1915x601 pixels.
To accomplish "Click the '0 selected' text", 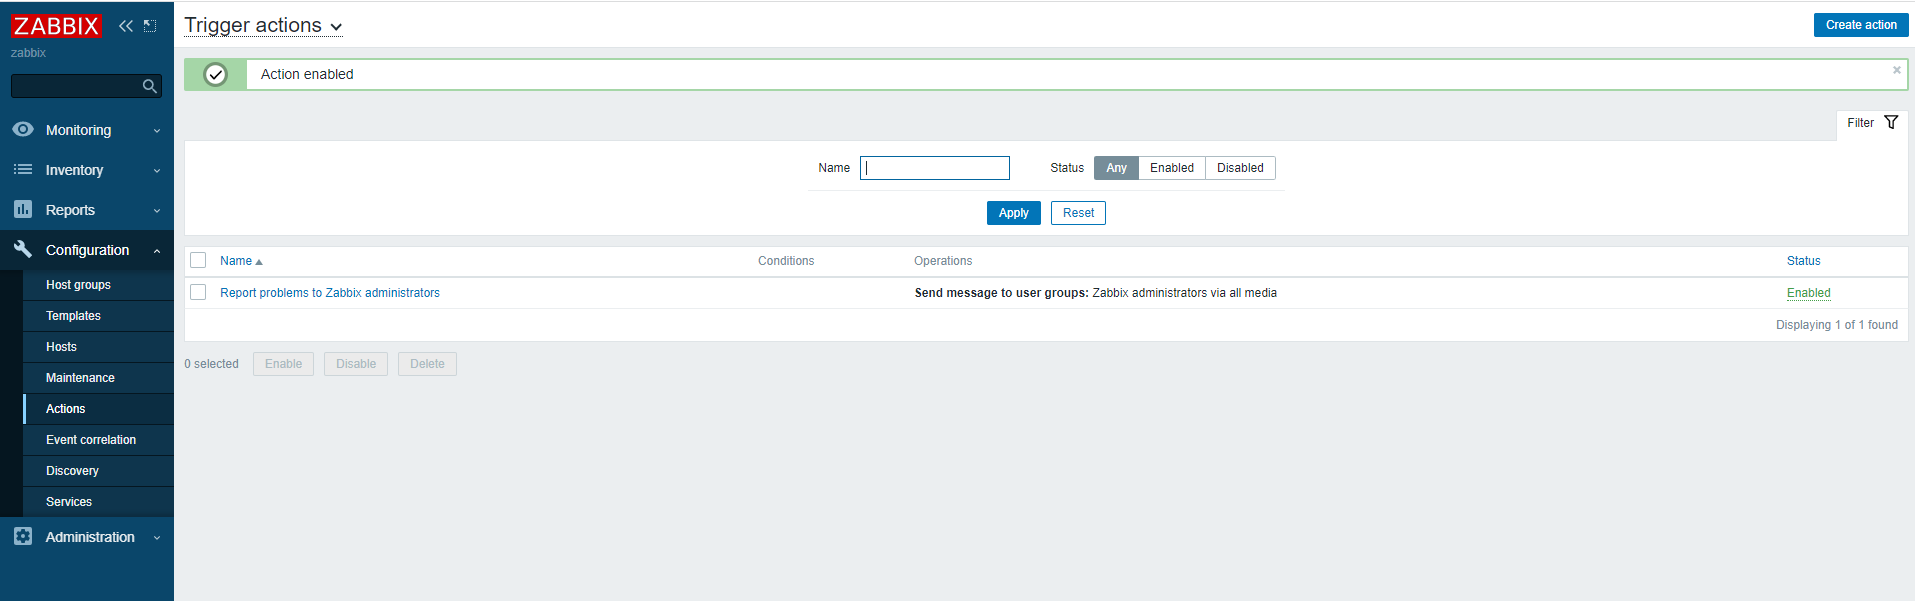I will point(211,364).
